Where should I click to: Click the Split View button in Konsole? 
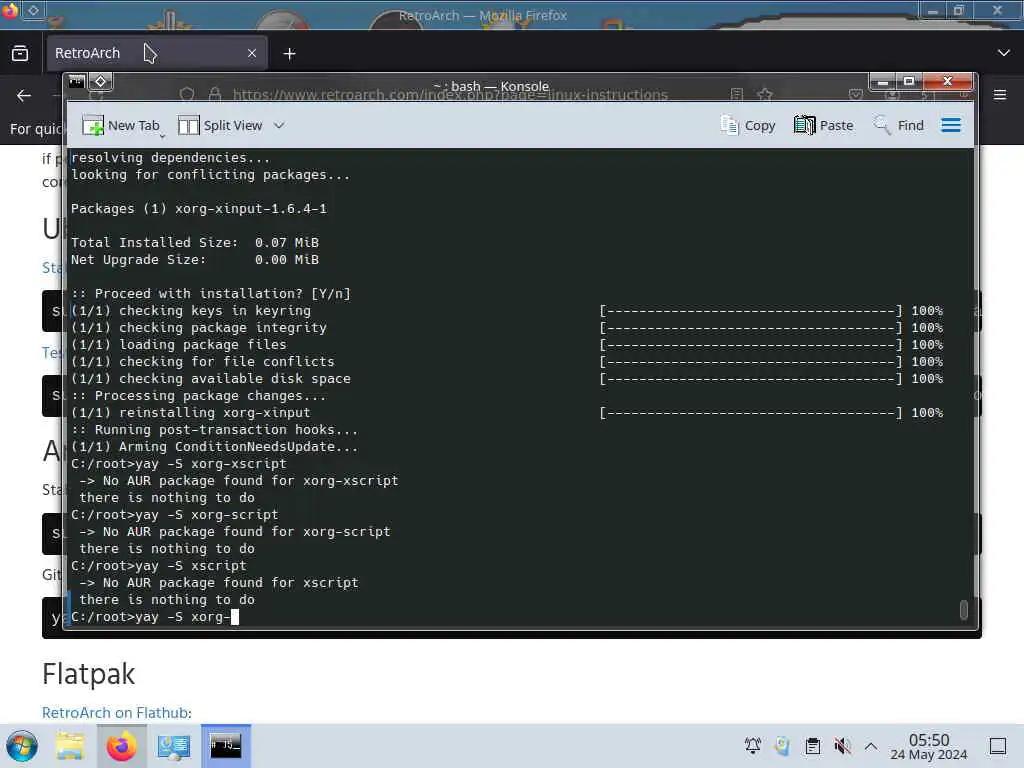point(220,125)
